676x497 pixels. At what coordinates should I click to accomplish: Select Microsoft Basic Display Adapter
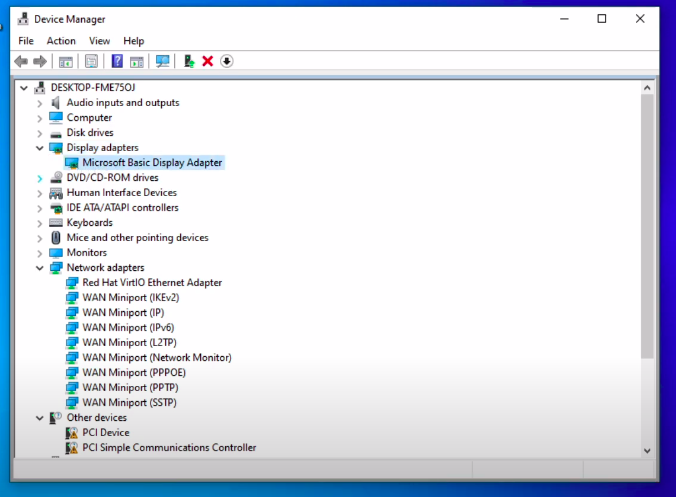[x=152, y=163]
